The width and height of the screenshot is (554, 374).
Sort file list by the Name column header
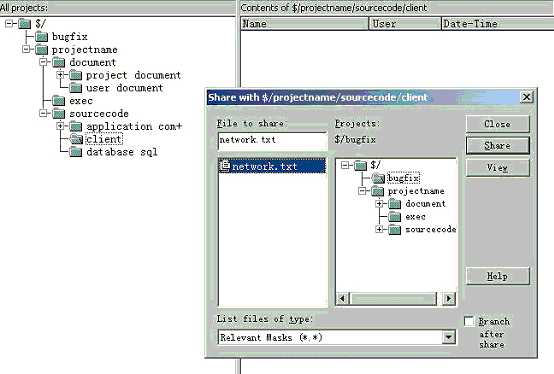[305, 24]
